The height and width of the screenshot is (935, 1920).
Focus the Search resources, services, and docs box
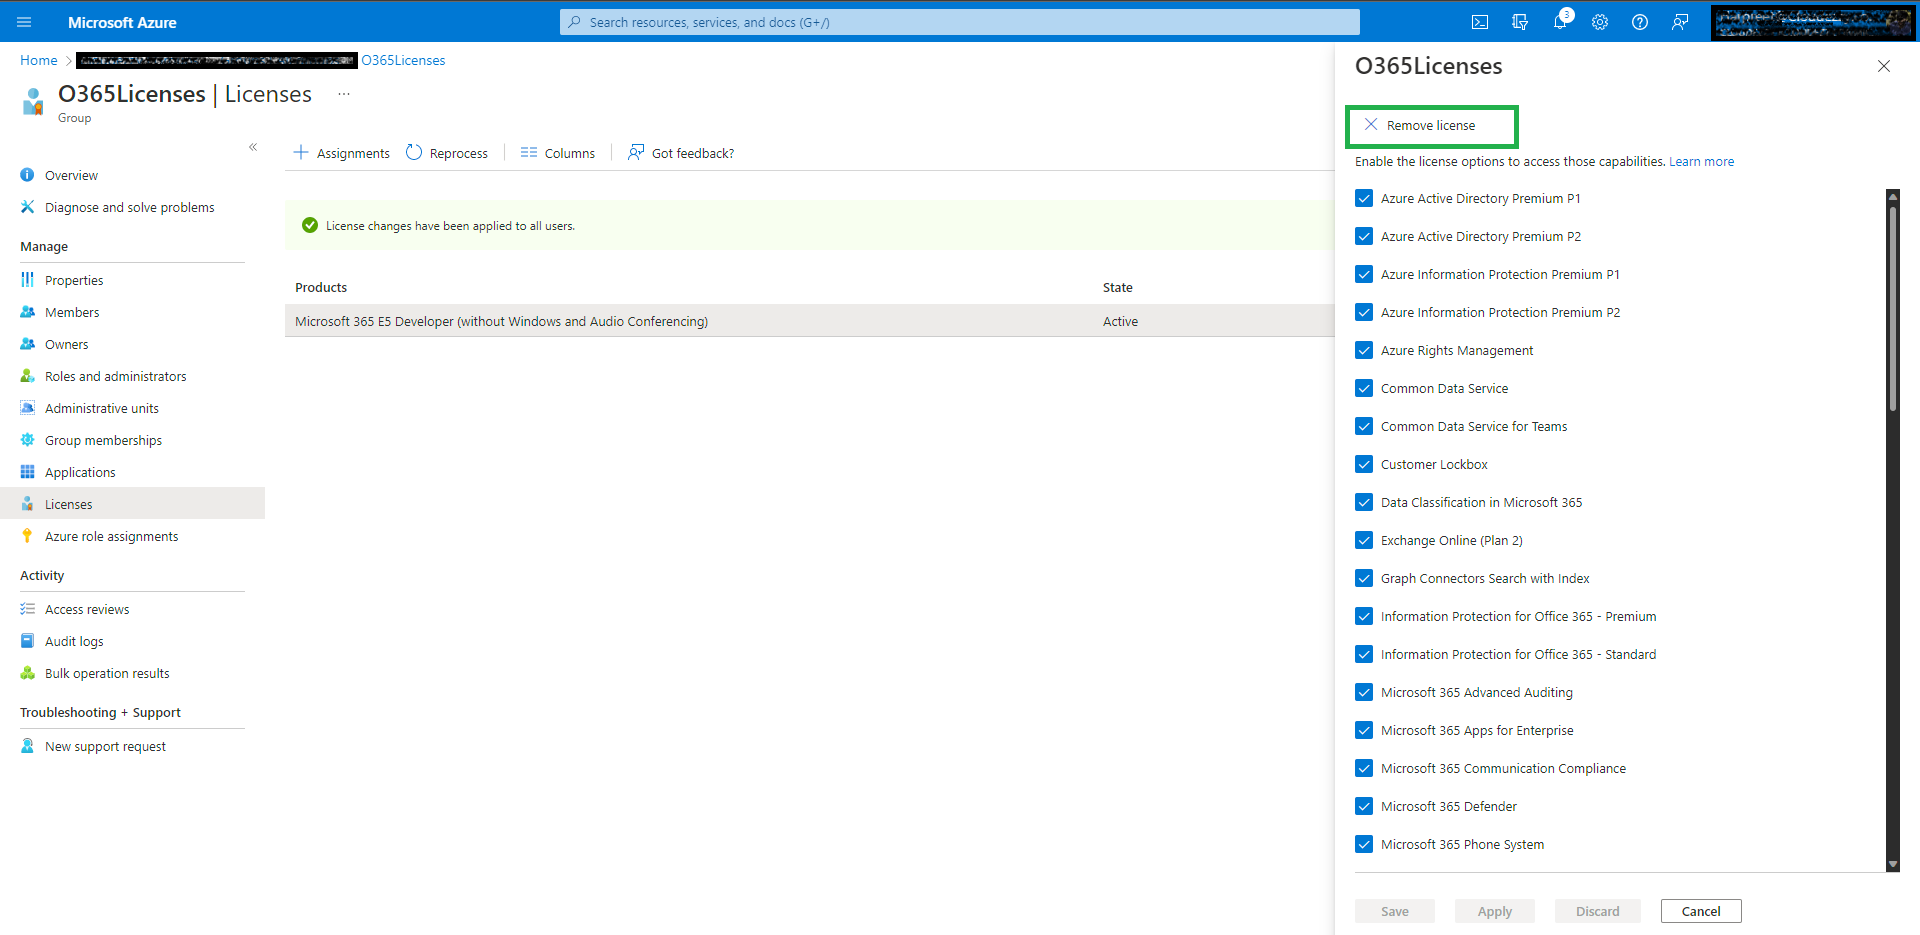[x=960, y=22]
